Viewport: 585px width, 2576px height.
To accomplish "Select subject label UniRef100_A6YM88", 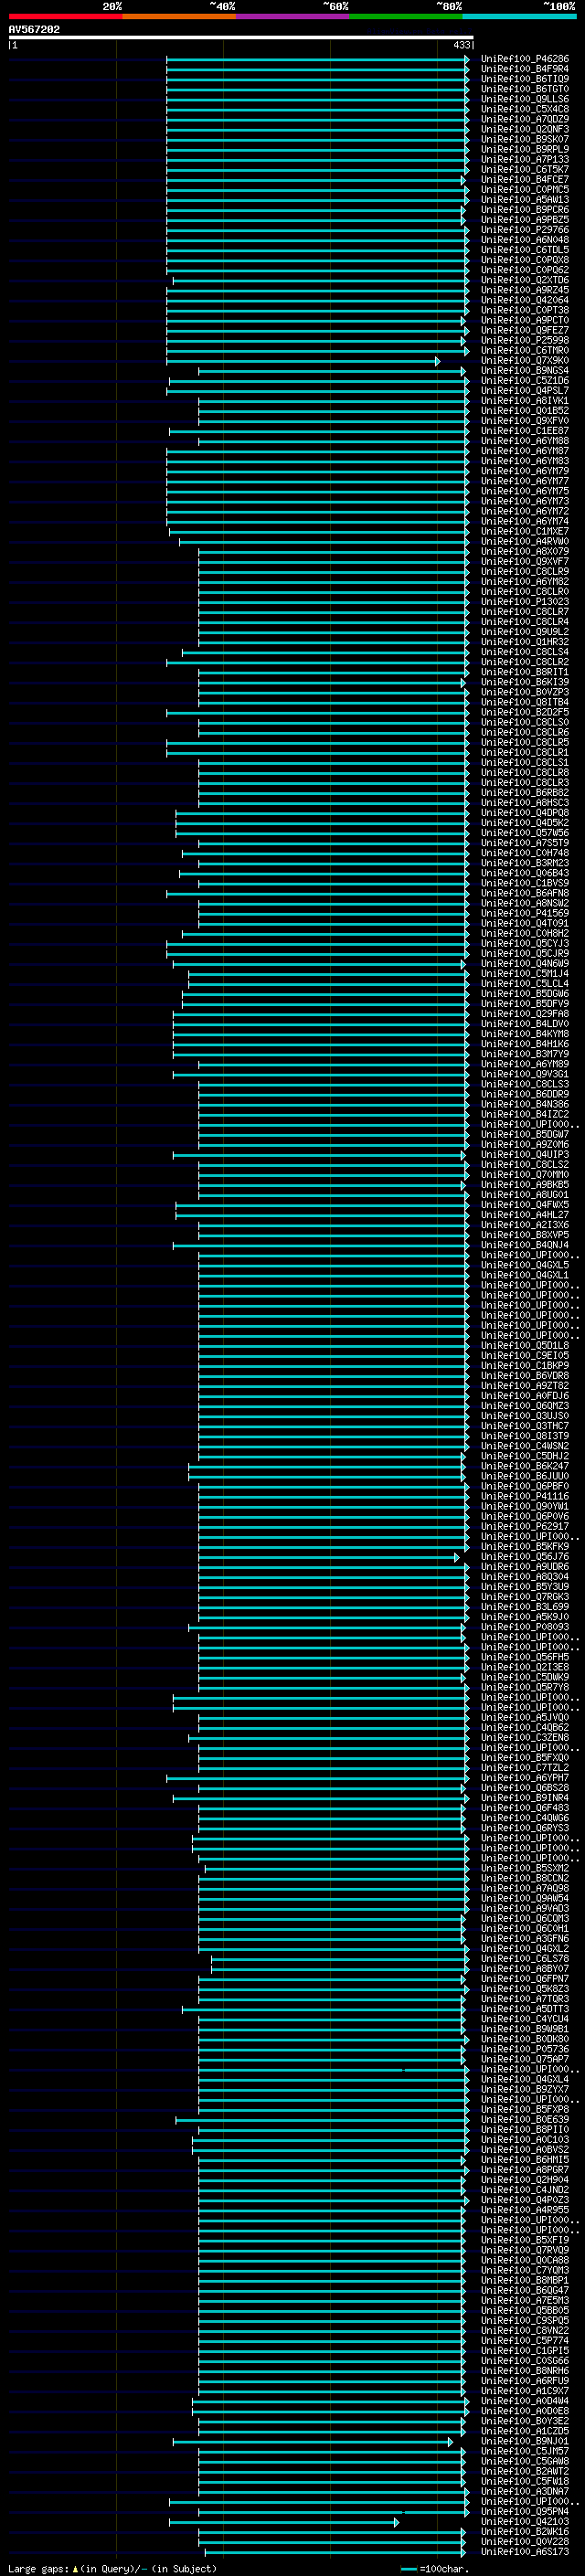I will [x=524, y=441].
